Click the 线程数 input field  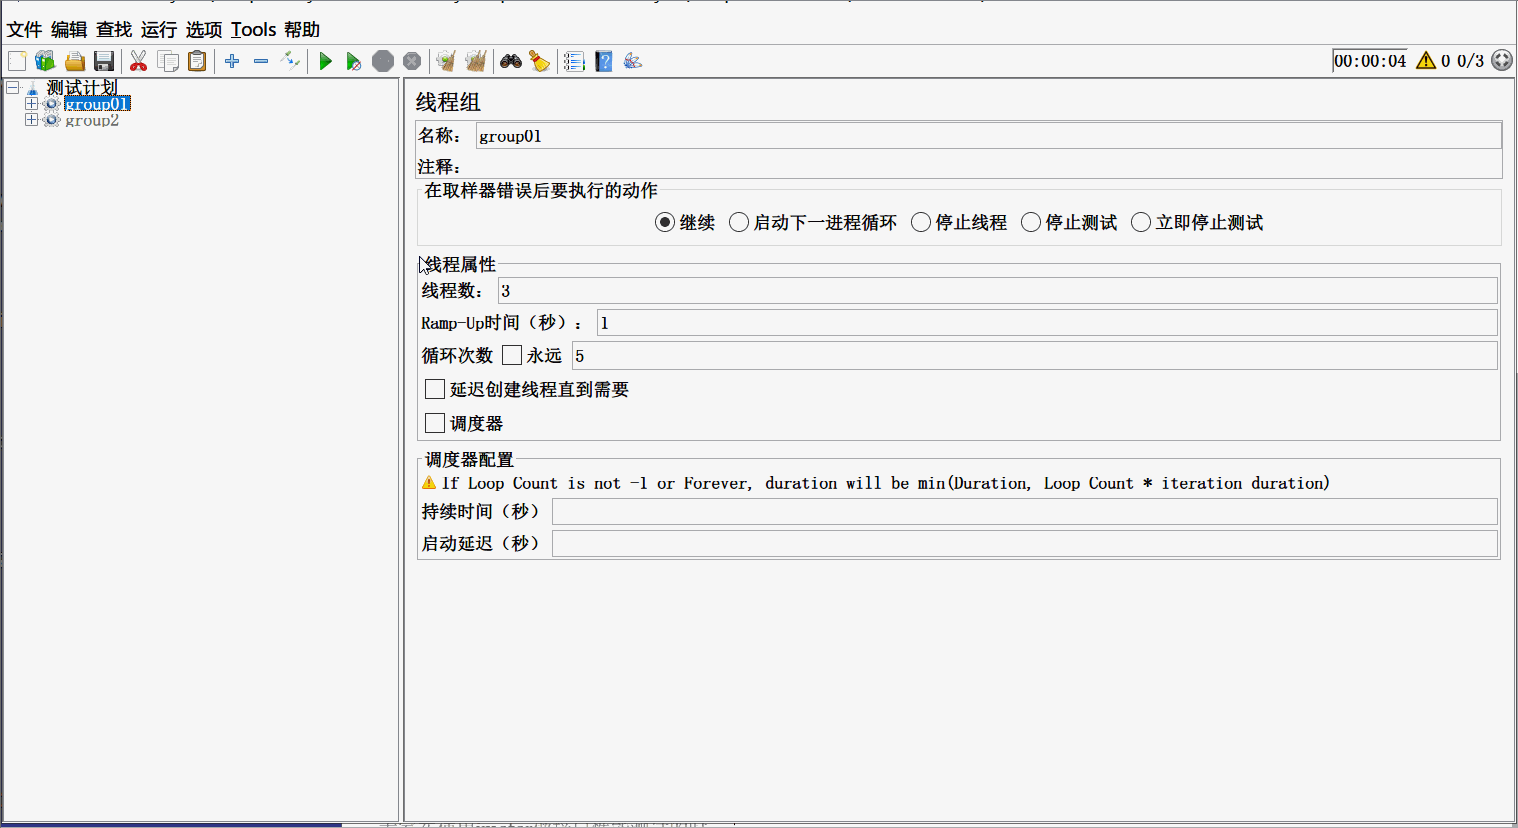click(998, 291)
